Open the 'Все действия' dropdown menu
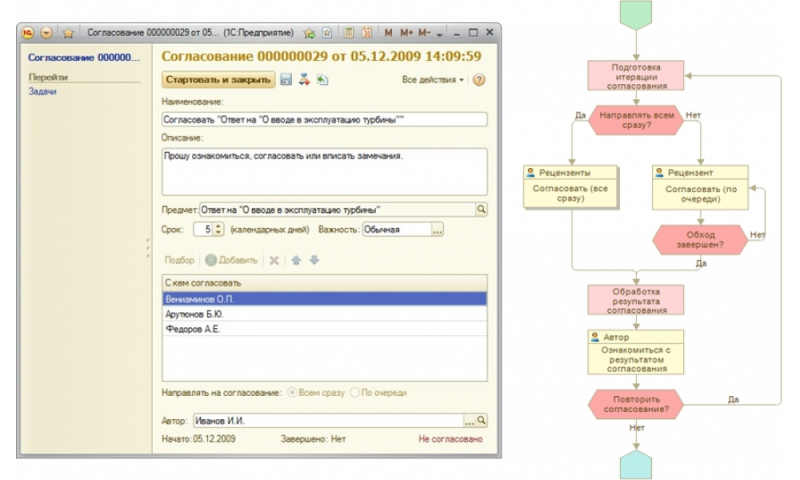This screenshot has height=480, width=800. [x=433, y=80]
